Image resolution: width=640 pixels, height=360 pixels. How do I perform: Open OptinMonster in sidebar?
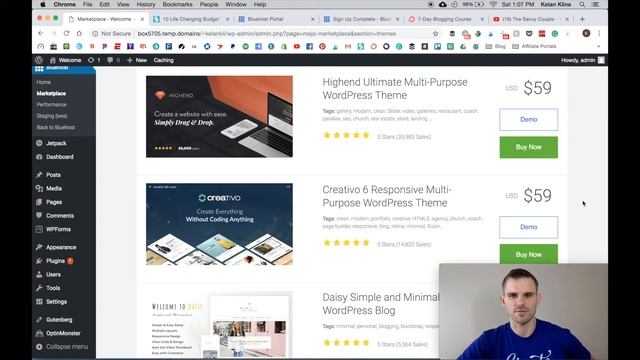[63, 333]
